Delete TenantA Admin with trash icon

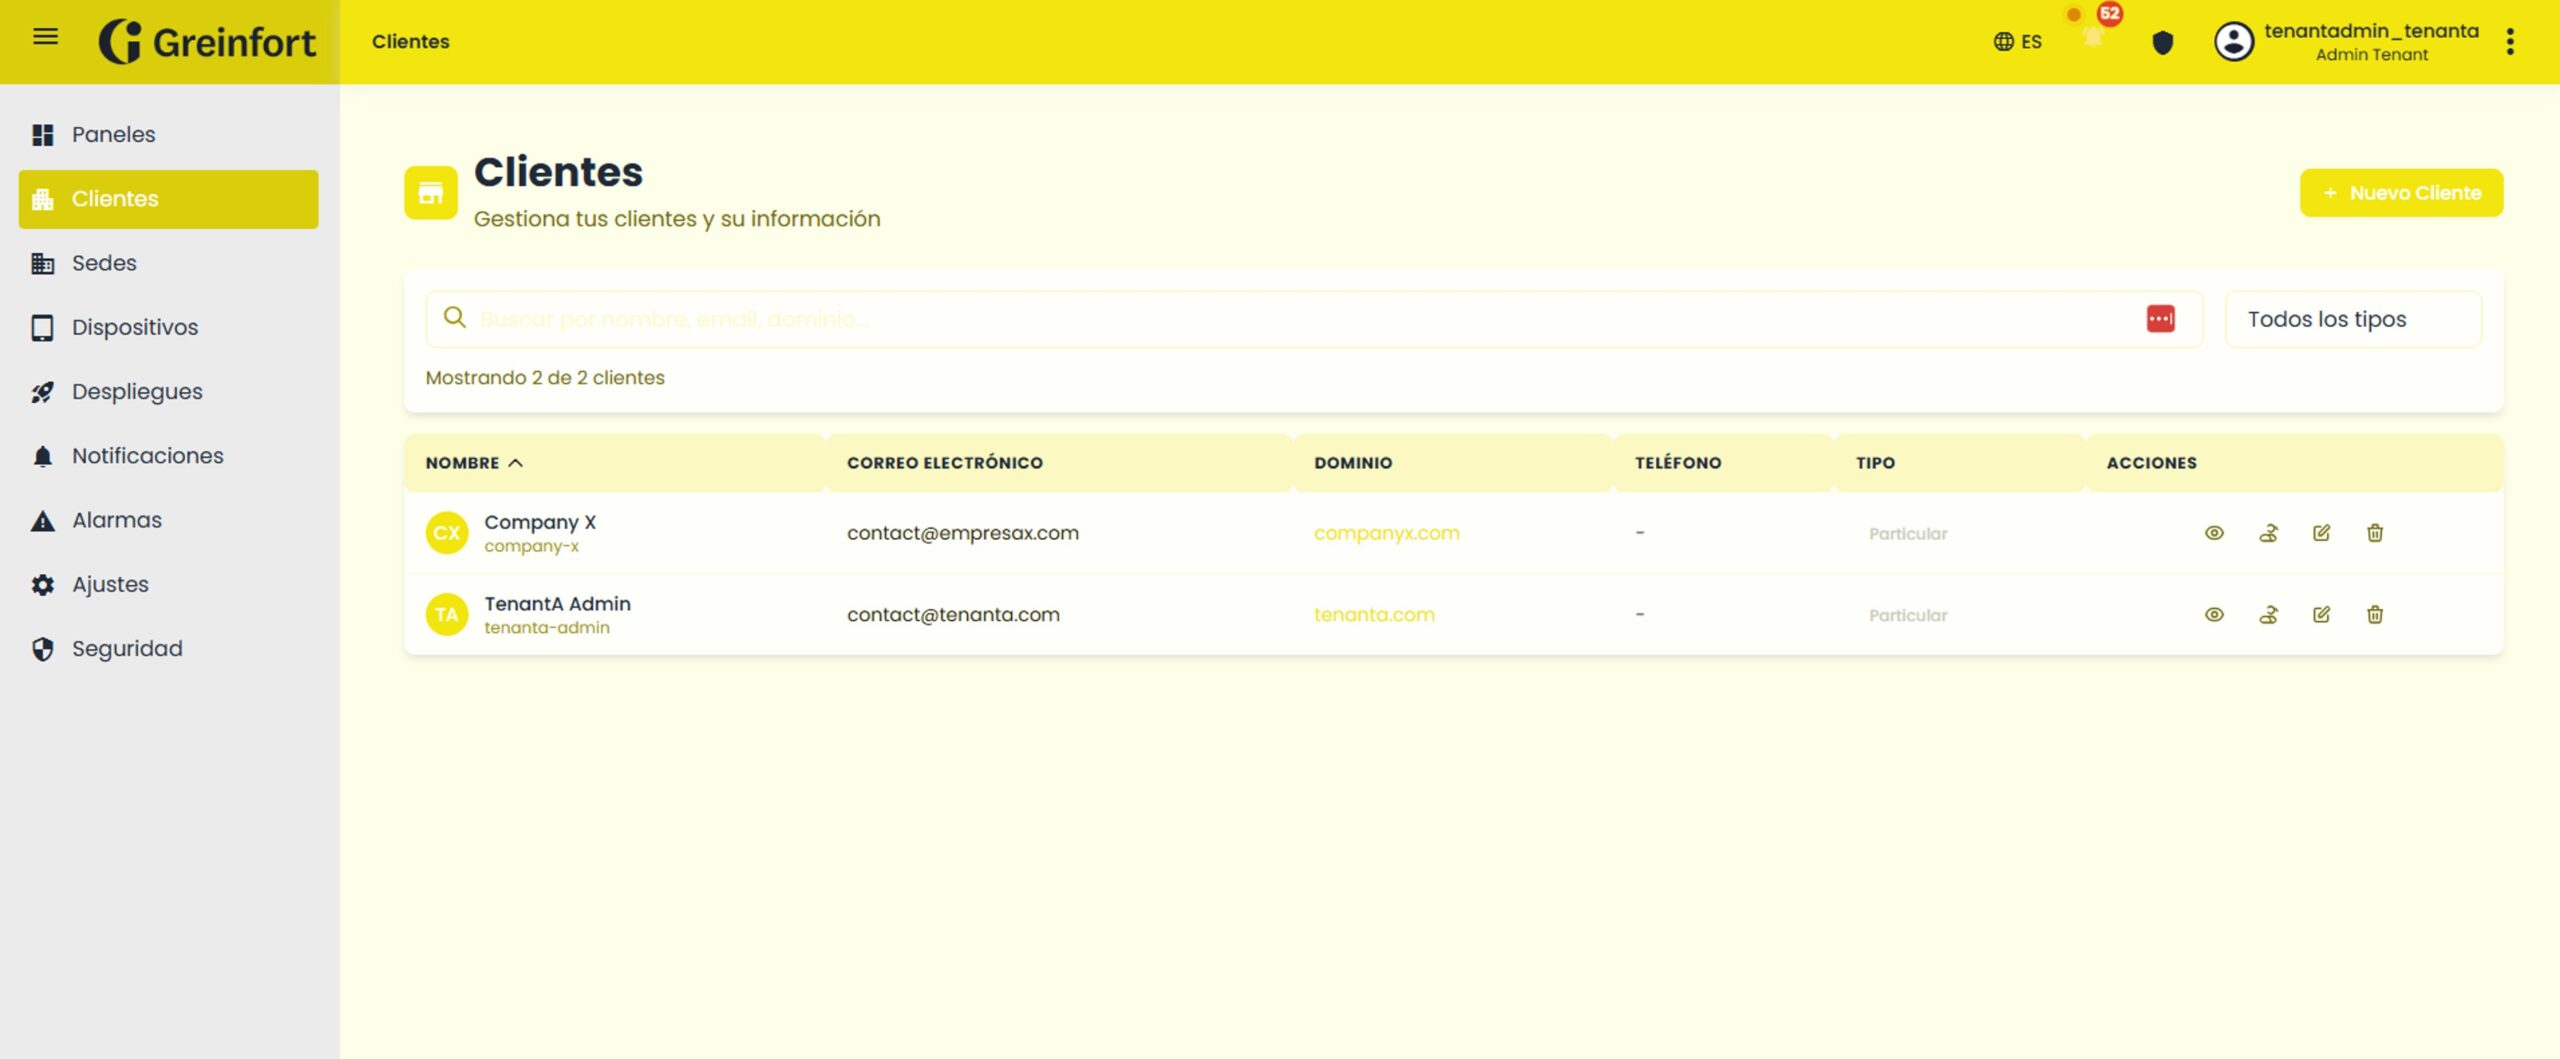[x=2375, y=615]
